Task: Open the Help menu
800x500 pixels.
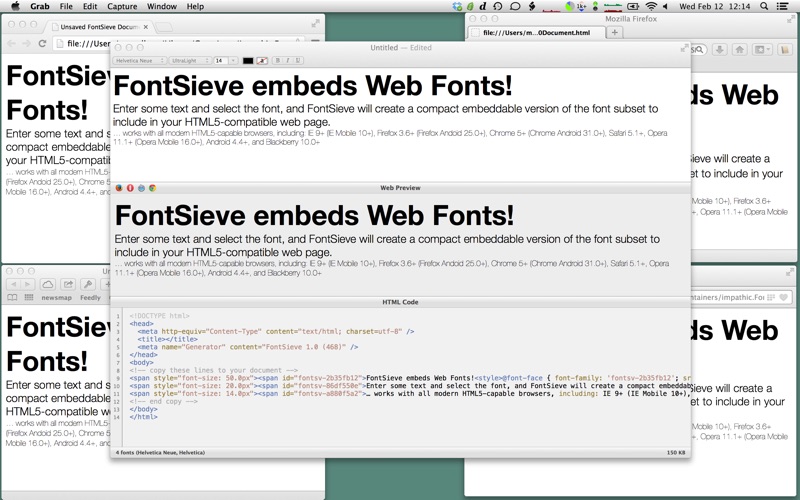Action: tap(195, 6)
